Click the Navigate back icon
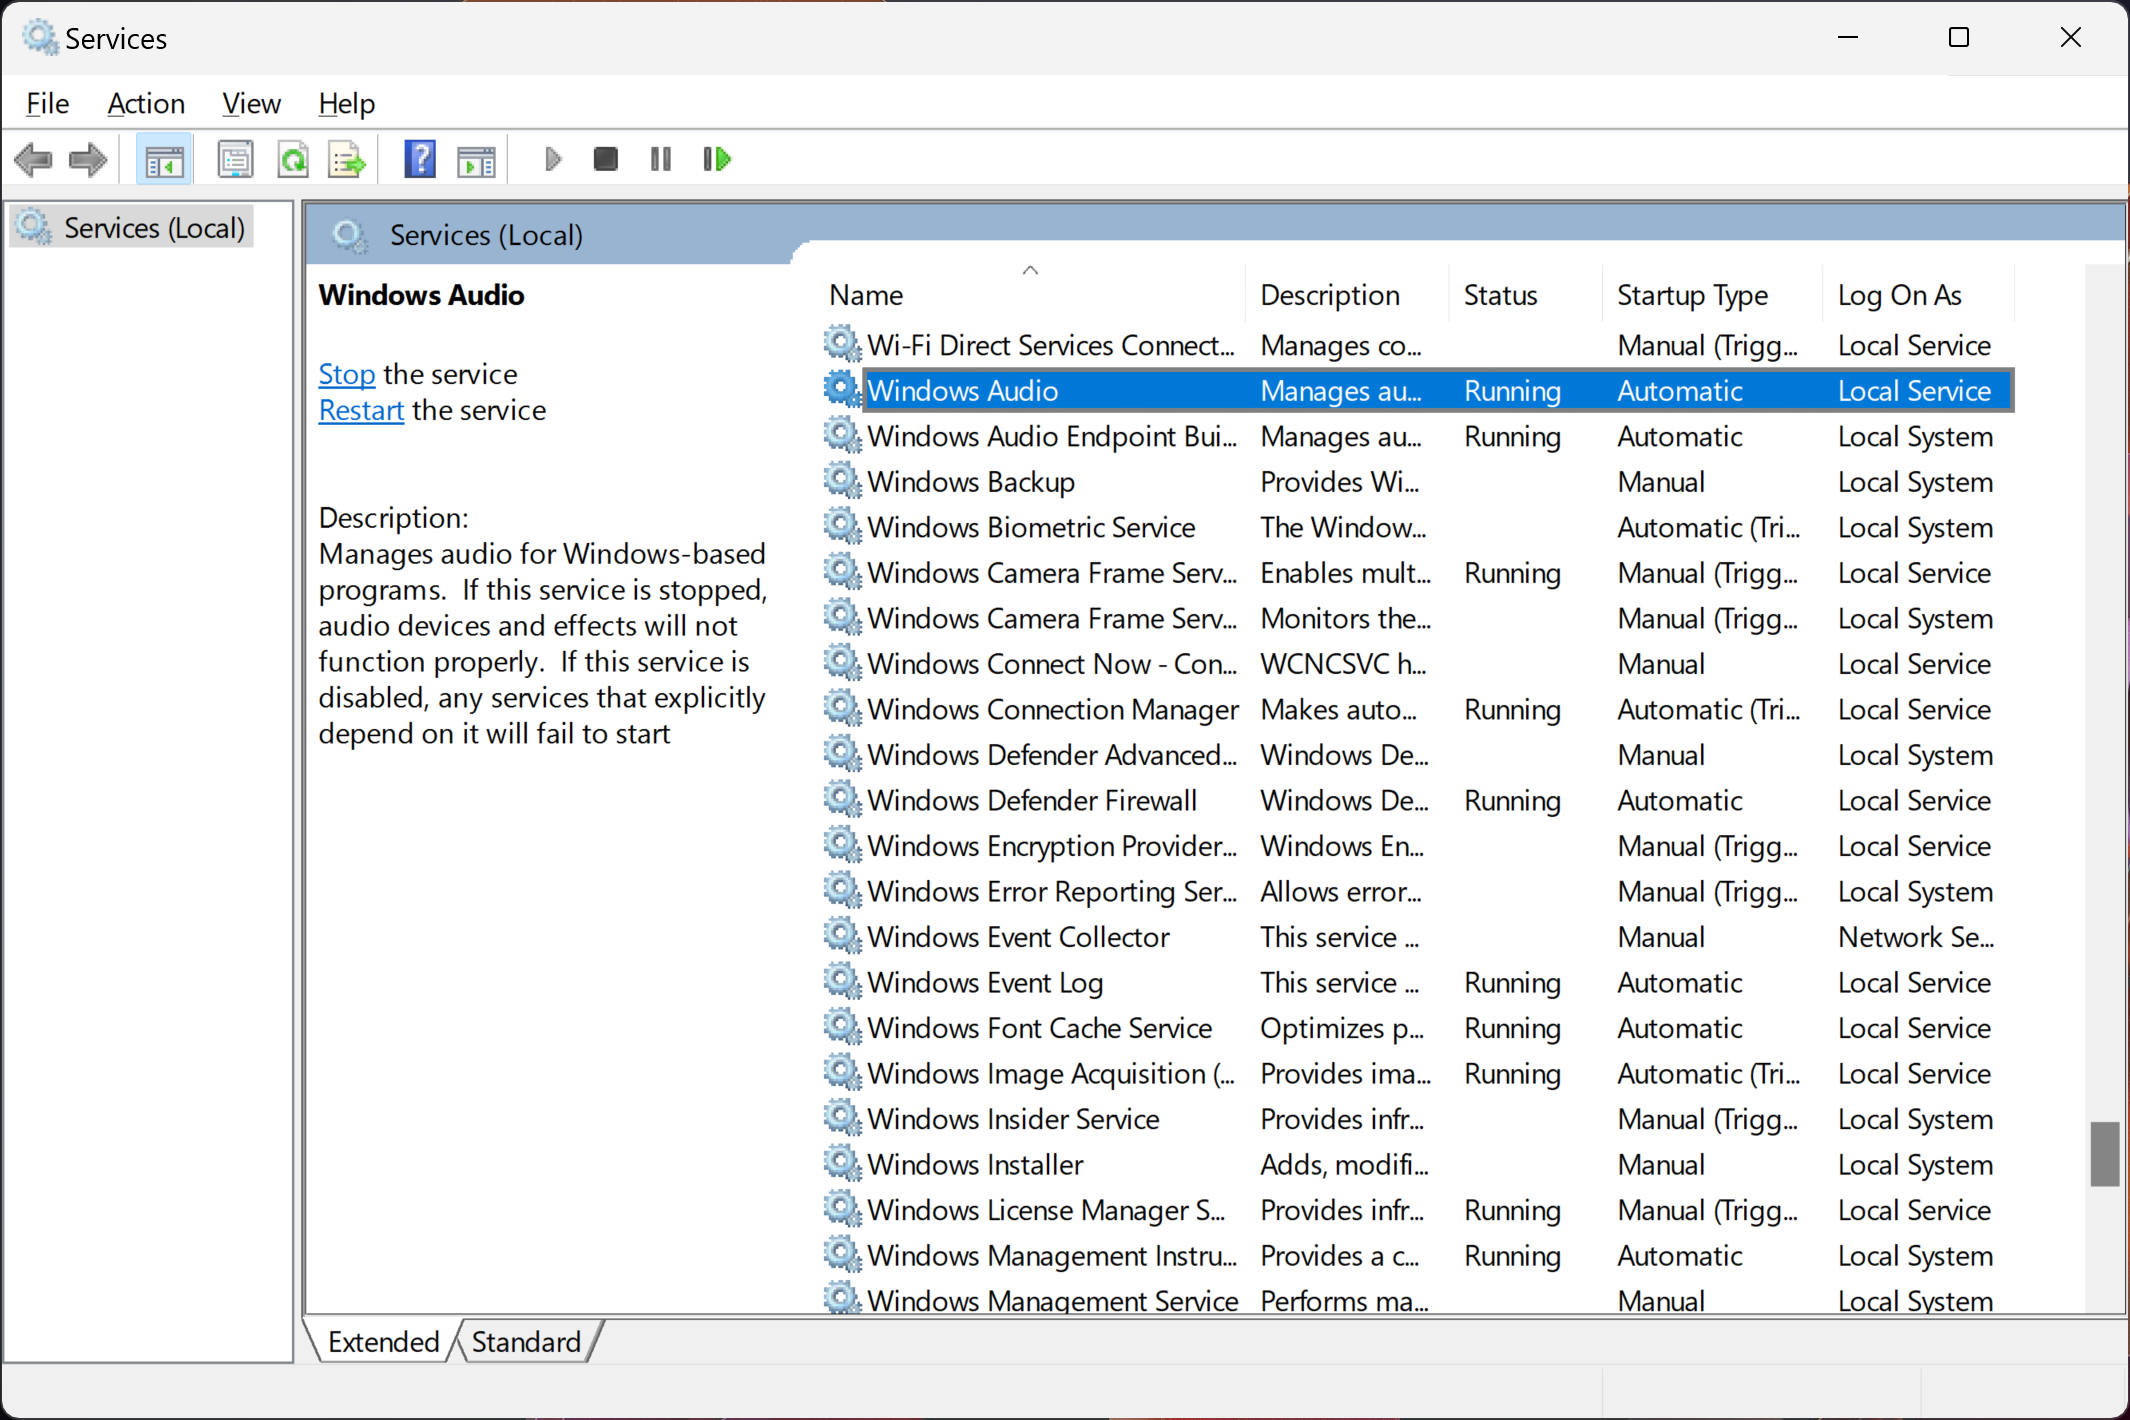The height and width of the screenshot is (1420, 2130). pyautogui.click(x=33, y=158)
